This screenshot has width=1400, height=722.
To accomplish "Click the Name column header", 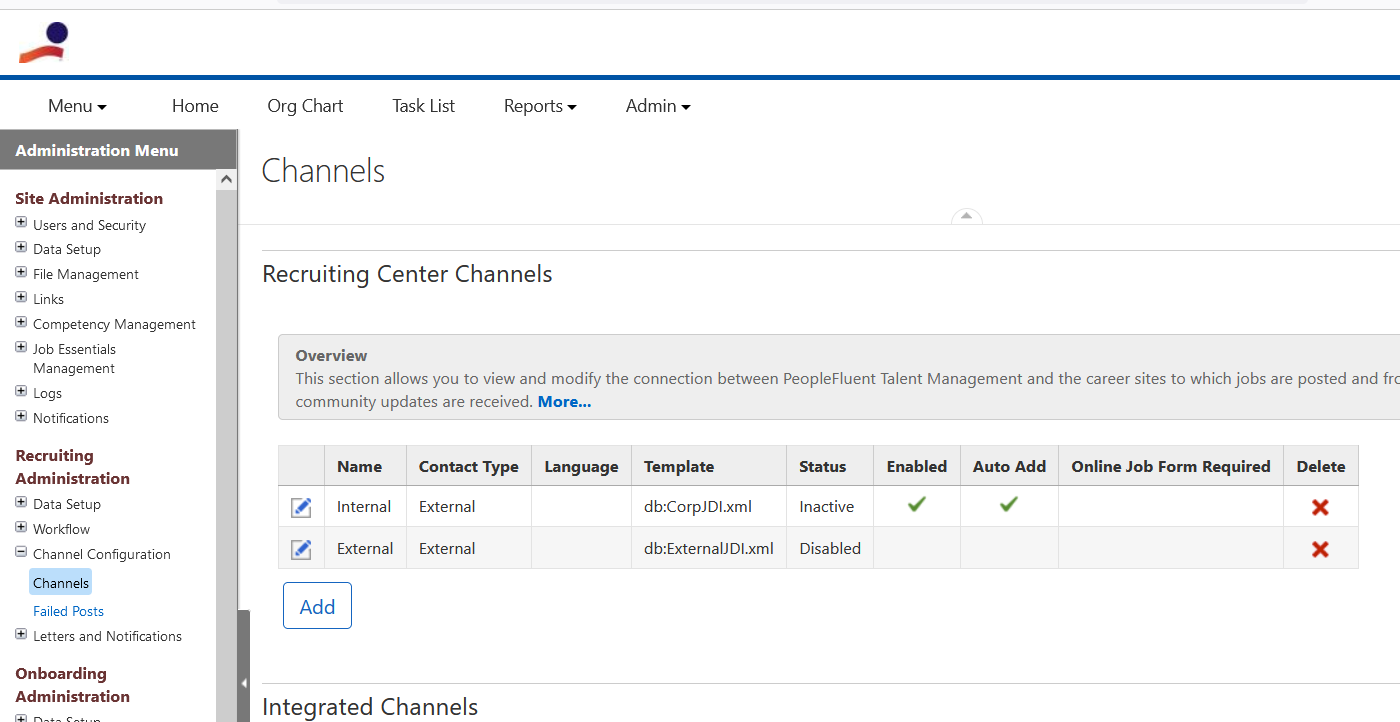I will pos(365,466).
